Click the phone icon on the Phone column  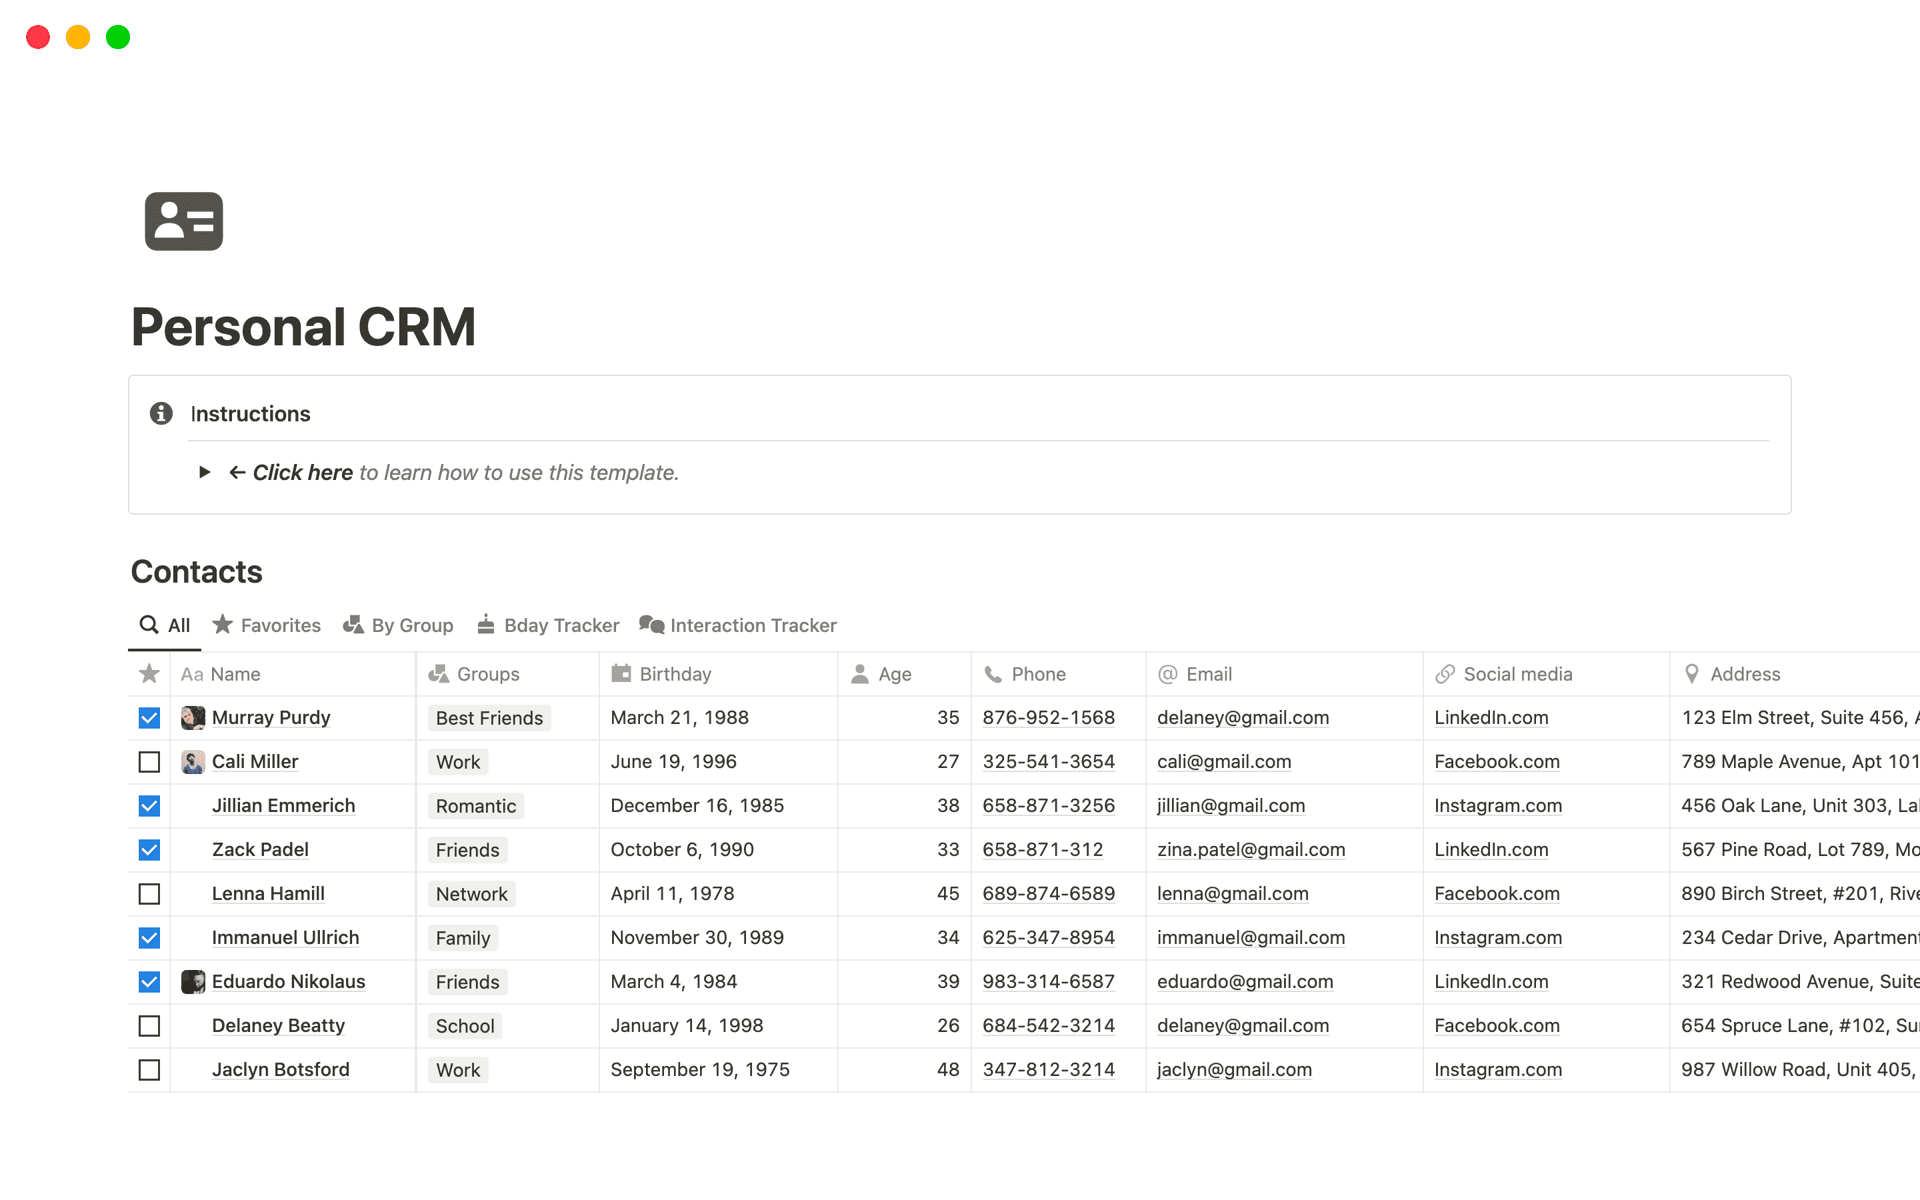point(993,673)
